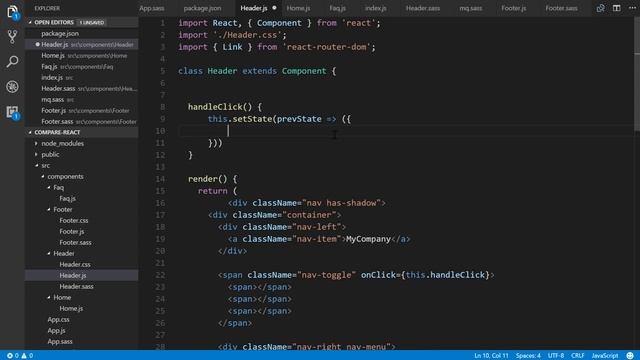Image resolution: width=640 pixels, height=360 pixels.
Task: Click the open changes icon in editor toolbar
Action: point(600,8)
